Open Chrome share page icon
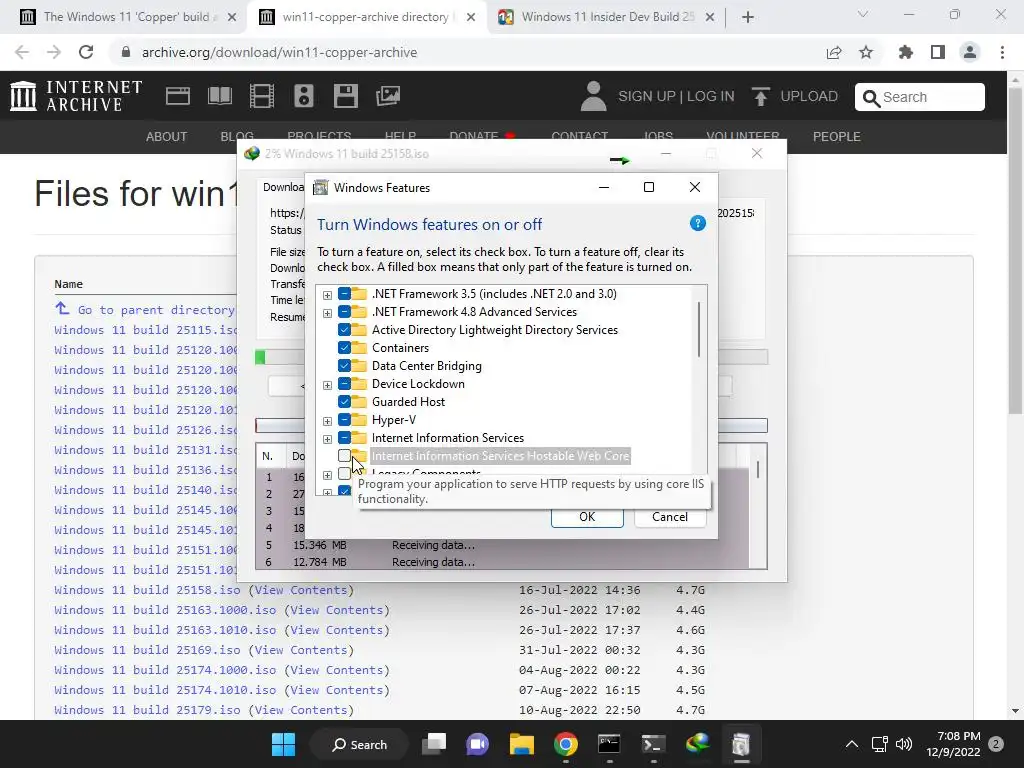Viewport: 1024px width, 768px height. coord(834,52)
